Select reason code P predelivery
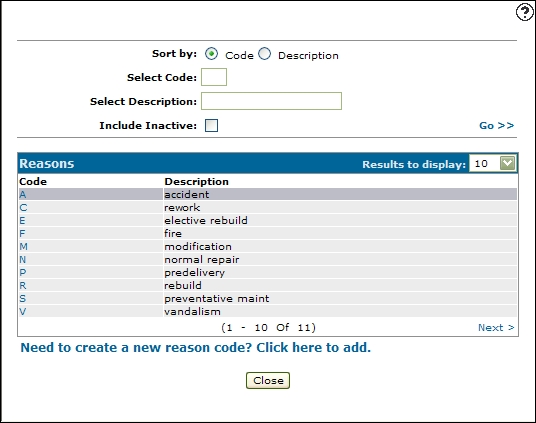The height and width of the screenshot is (423, 536). tap(23, 273)
